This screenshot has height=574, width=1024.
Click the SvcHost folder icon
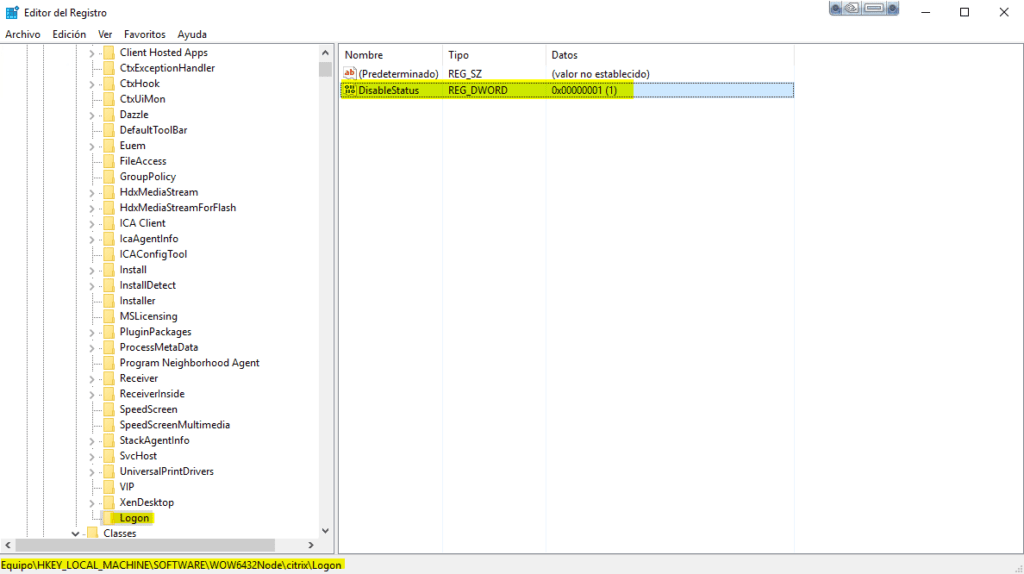pyautogui.click(x=109, y=456)
